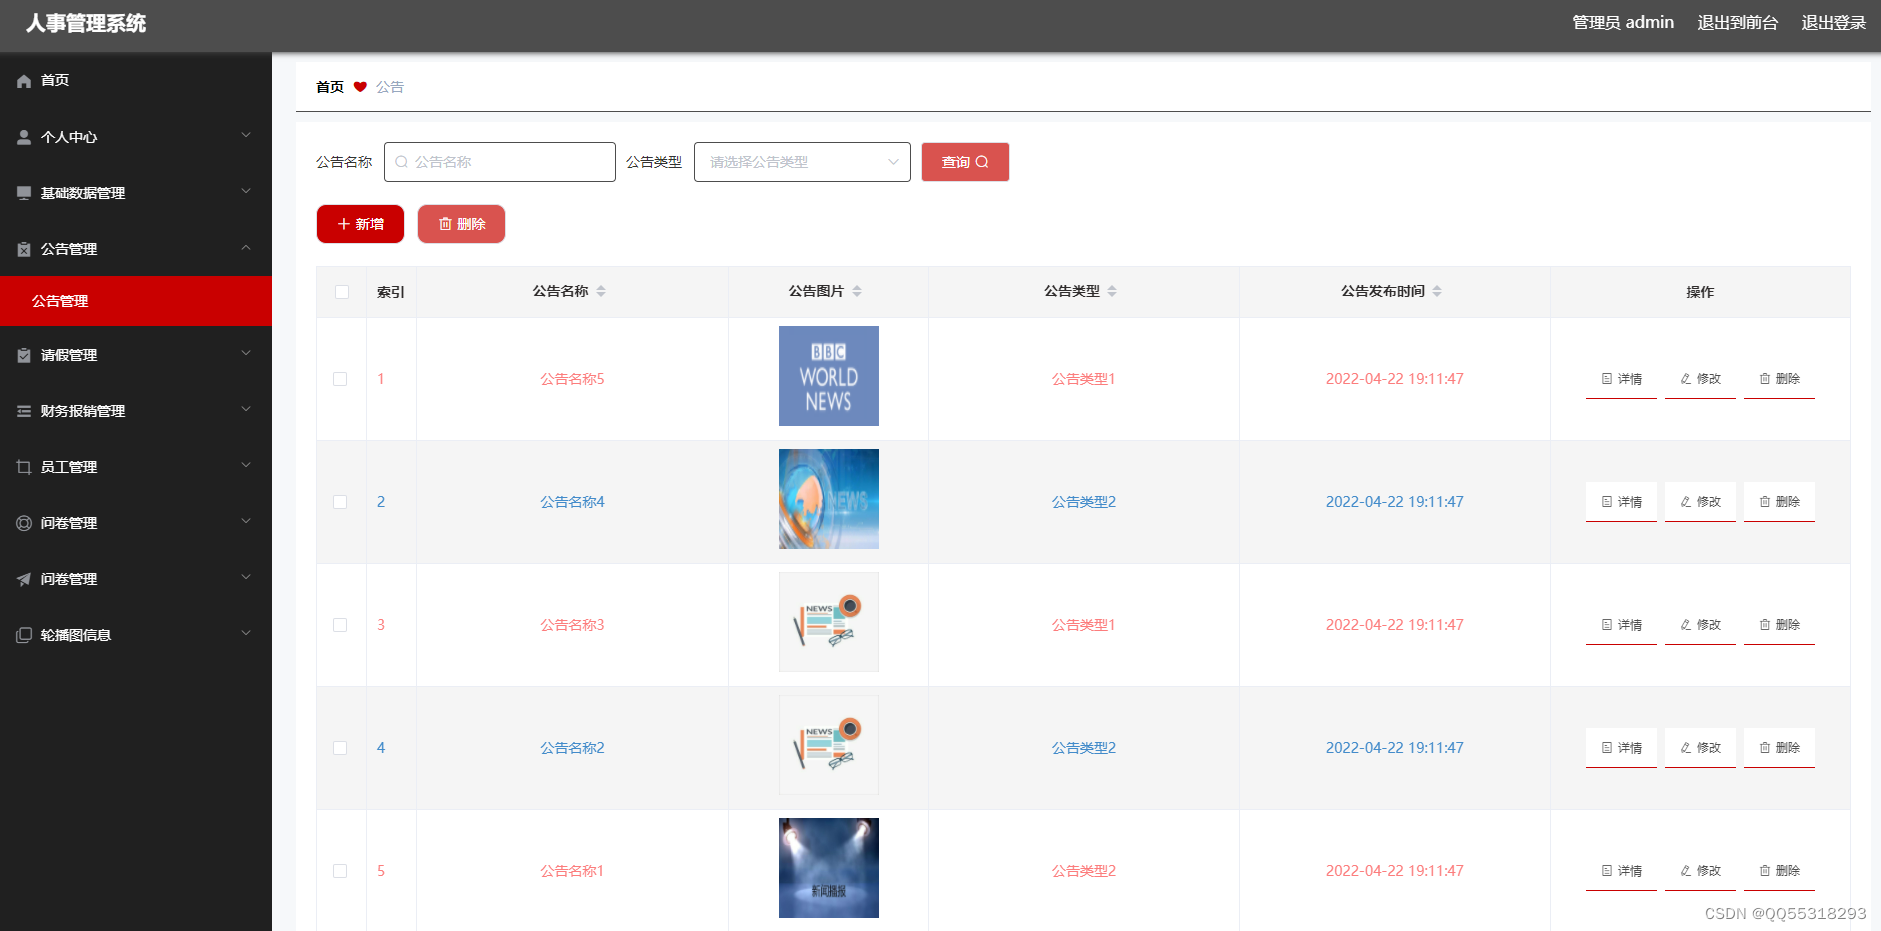Screen dimensions: 1881x931
Task: Expand the 请假管理 menu chevron
Action: pos(246,353)
